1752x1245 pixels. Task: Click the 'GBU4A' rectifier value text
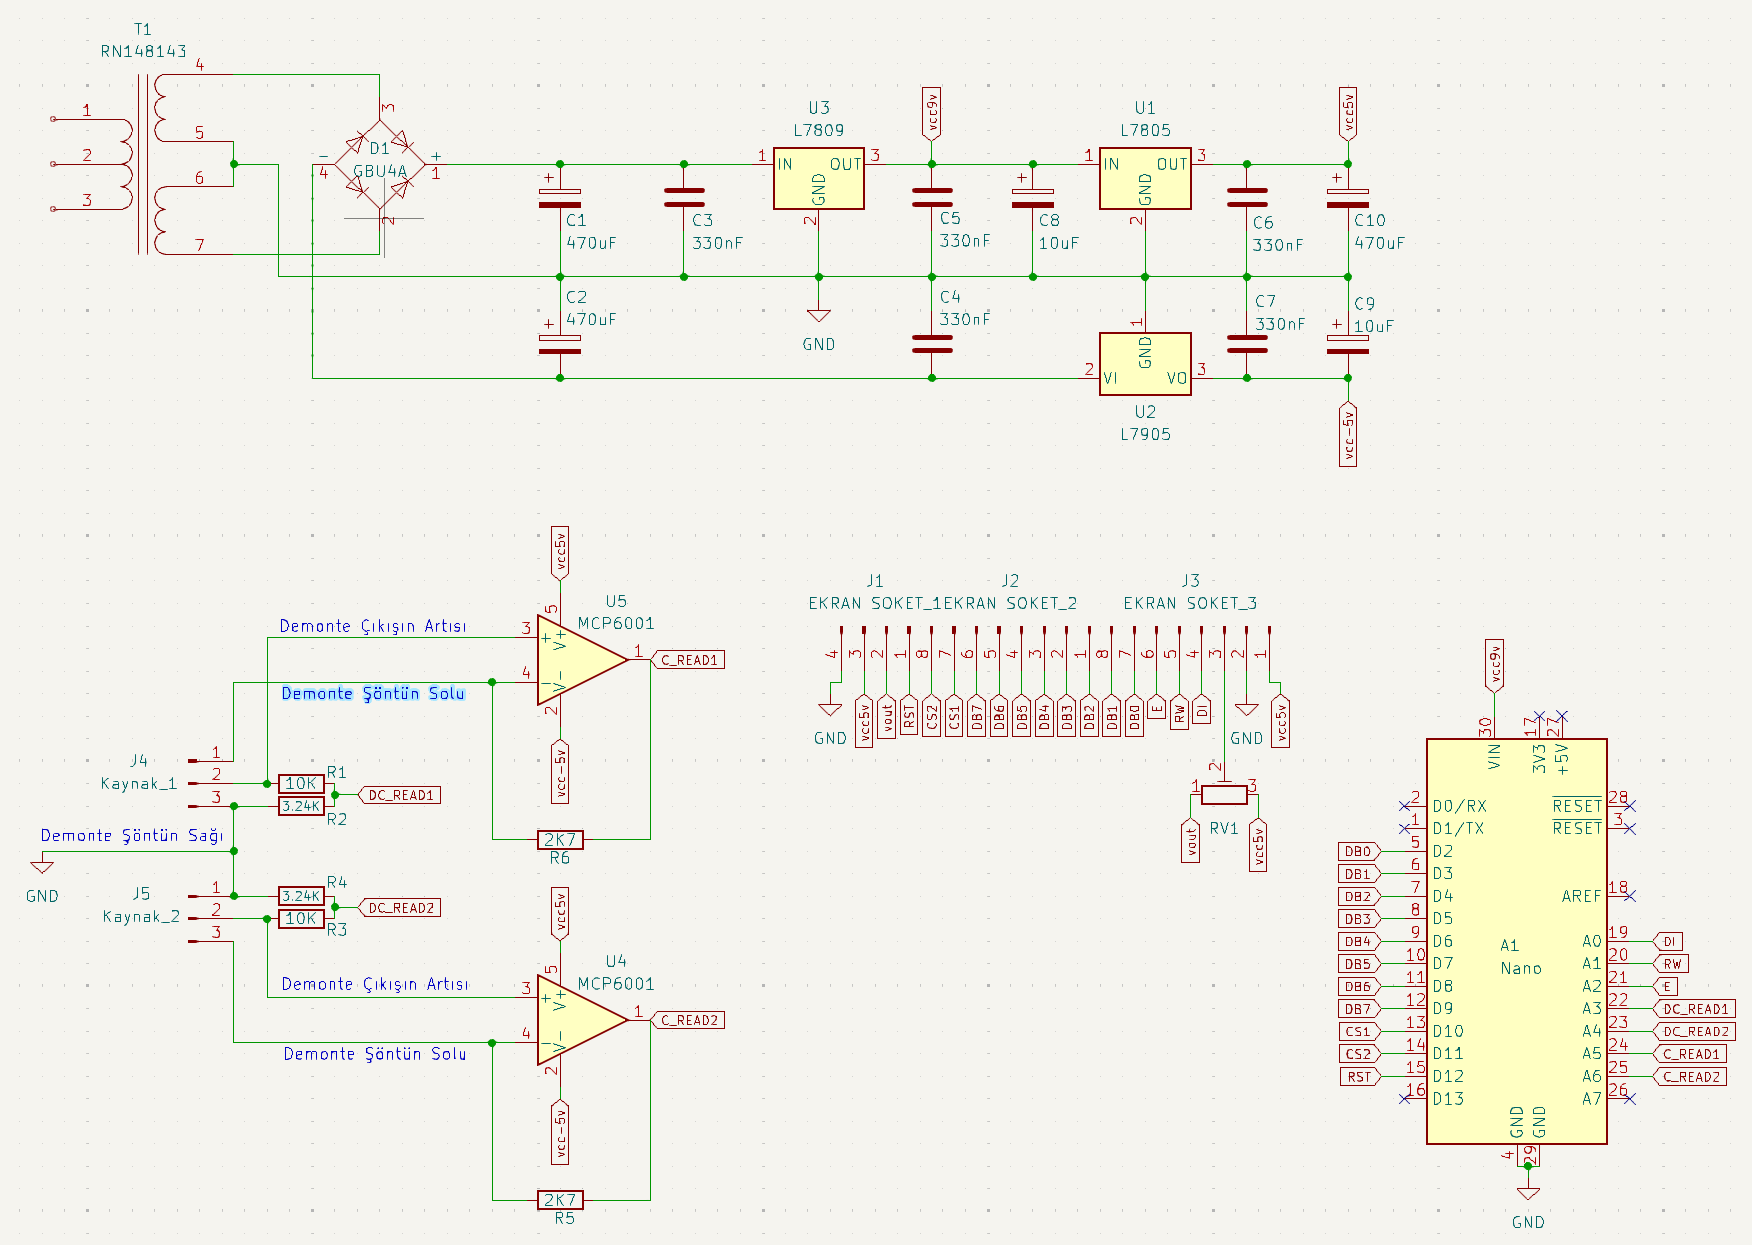[x=381, y=171]
